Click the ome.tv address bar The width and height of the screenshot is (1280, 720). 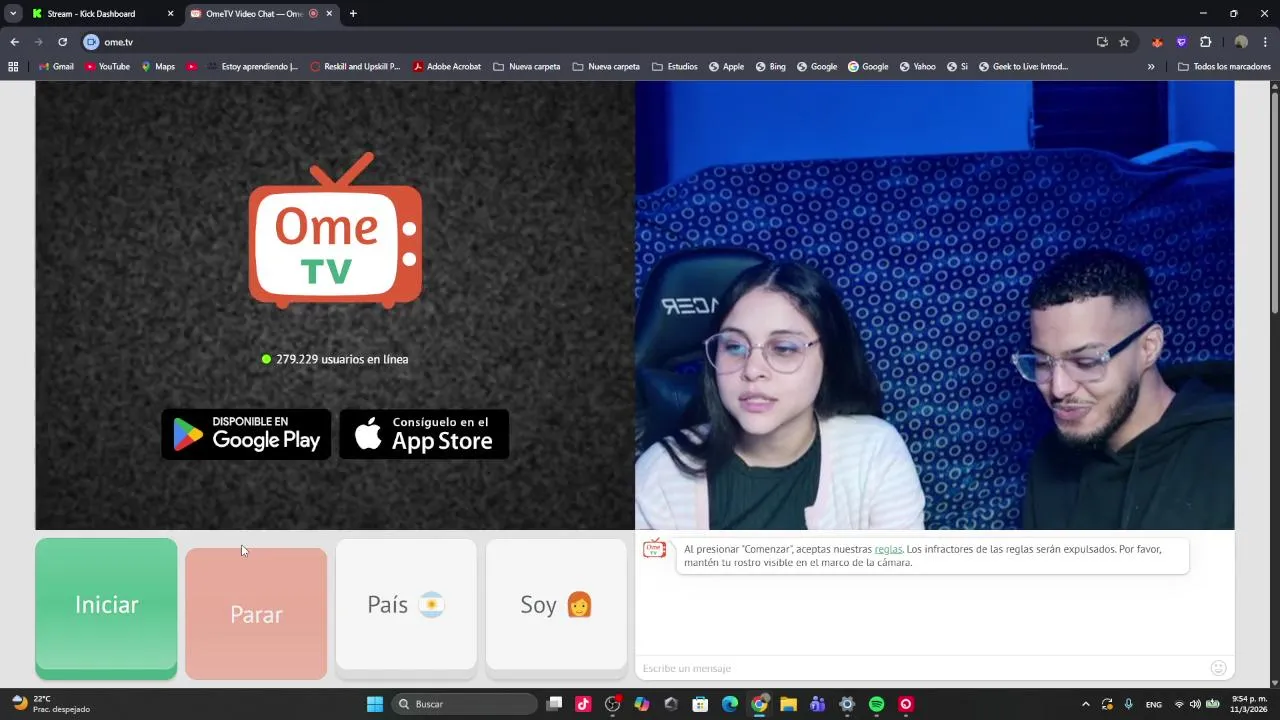(590, 42)
